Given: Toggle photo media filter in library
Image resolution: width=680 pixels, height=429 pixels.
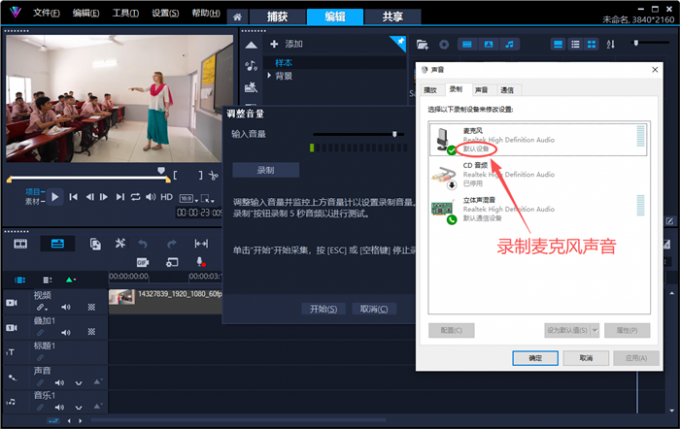Looking at the screenshot, I should [x=488, y=44].
